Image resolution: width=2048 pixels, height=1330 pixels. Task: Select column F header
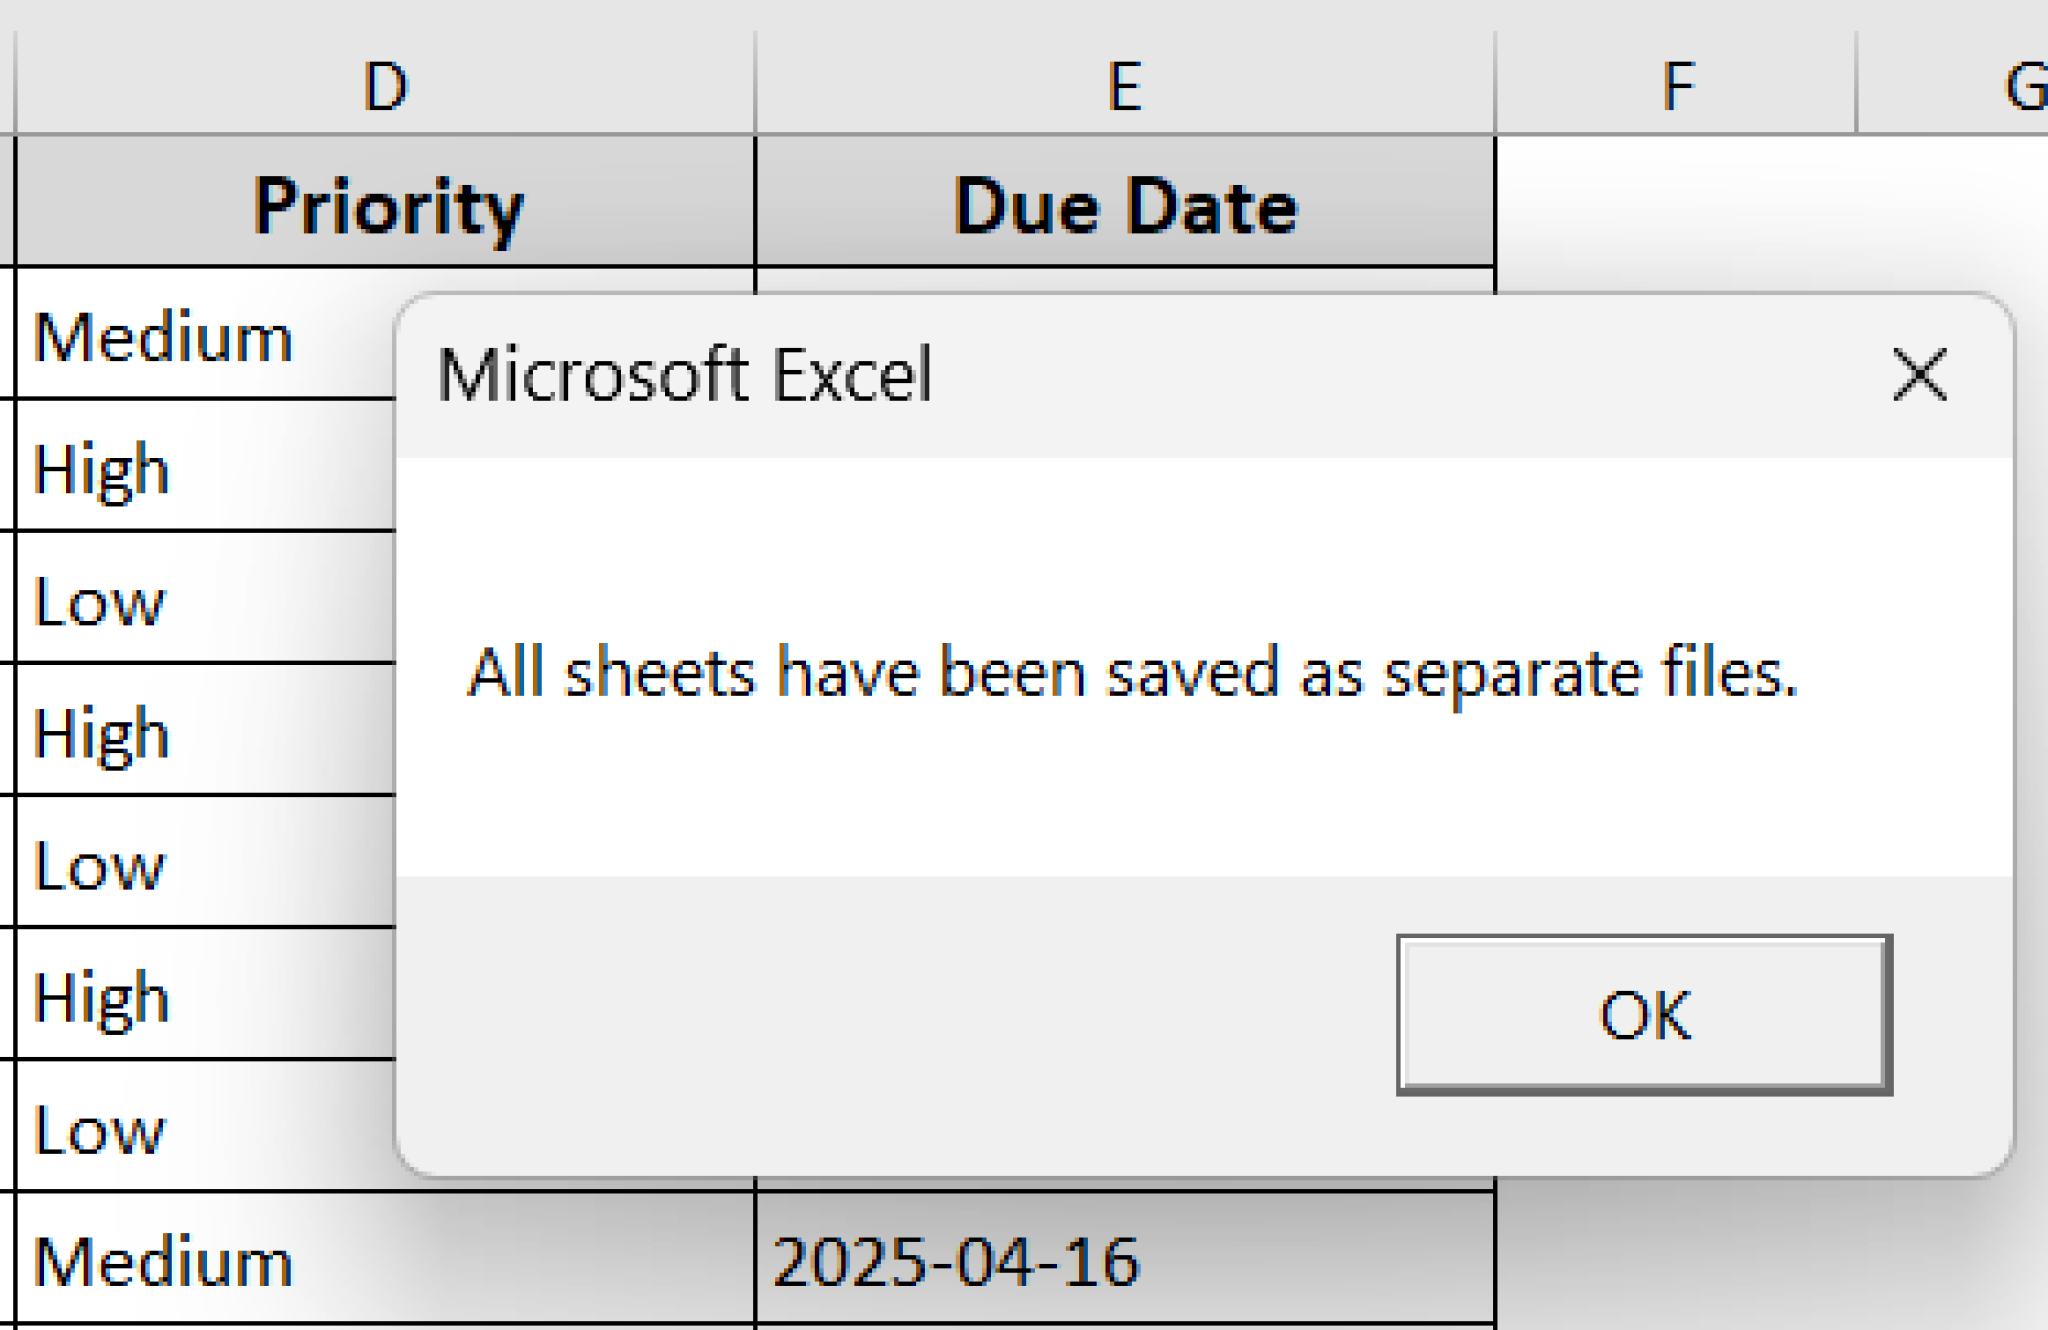pyautogui.click(x=1676, y=85)
